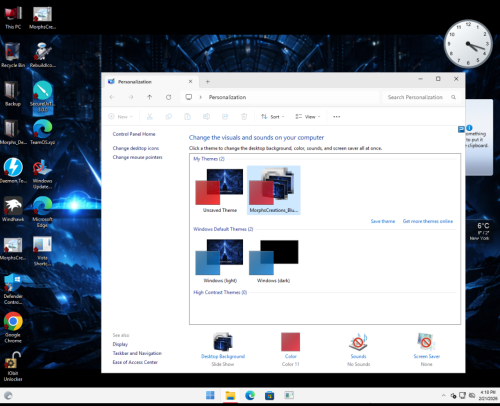Open the New dropdown menu

tap(121, 117)
